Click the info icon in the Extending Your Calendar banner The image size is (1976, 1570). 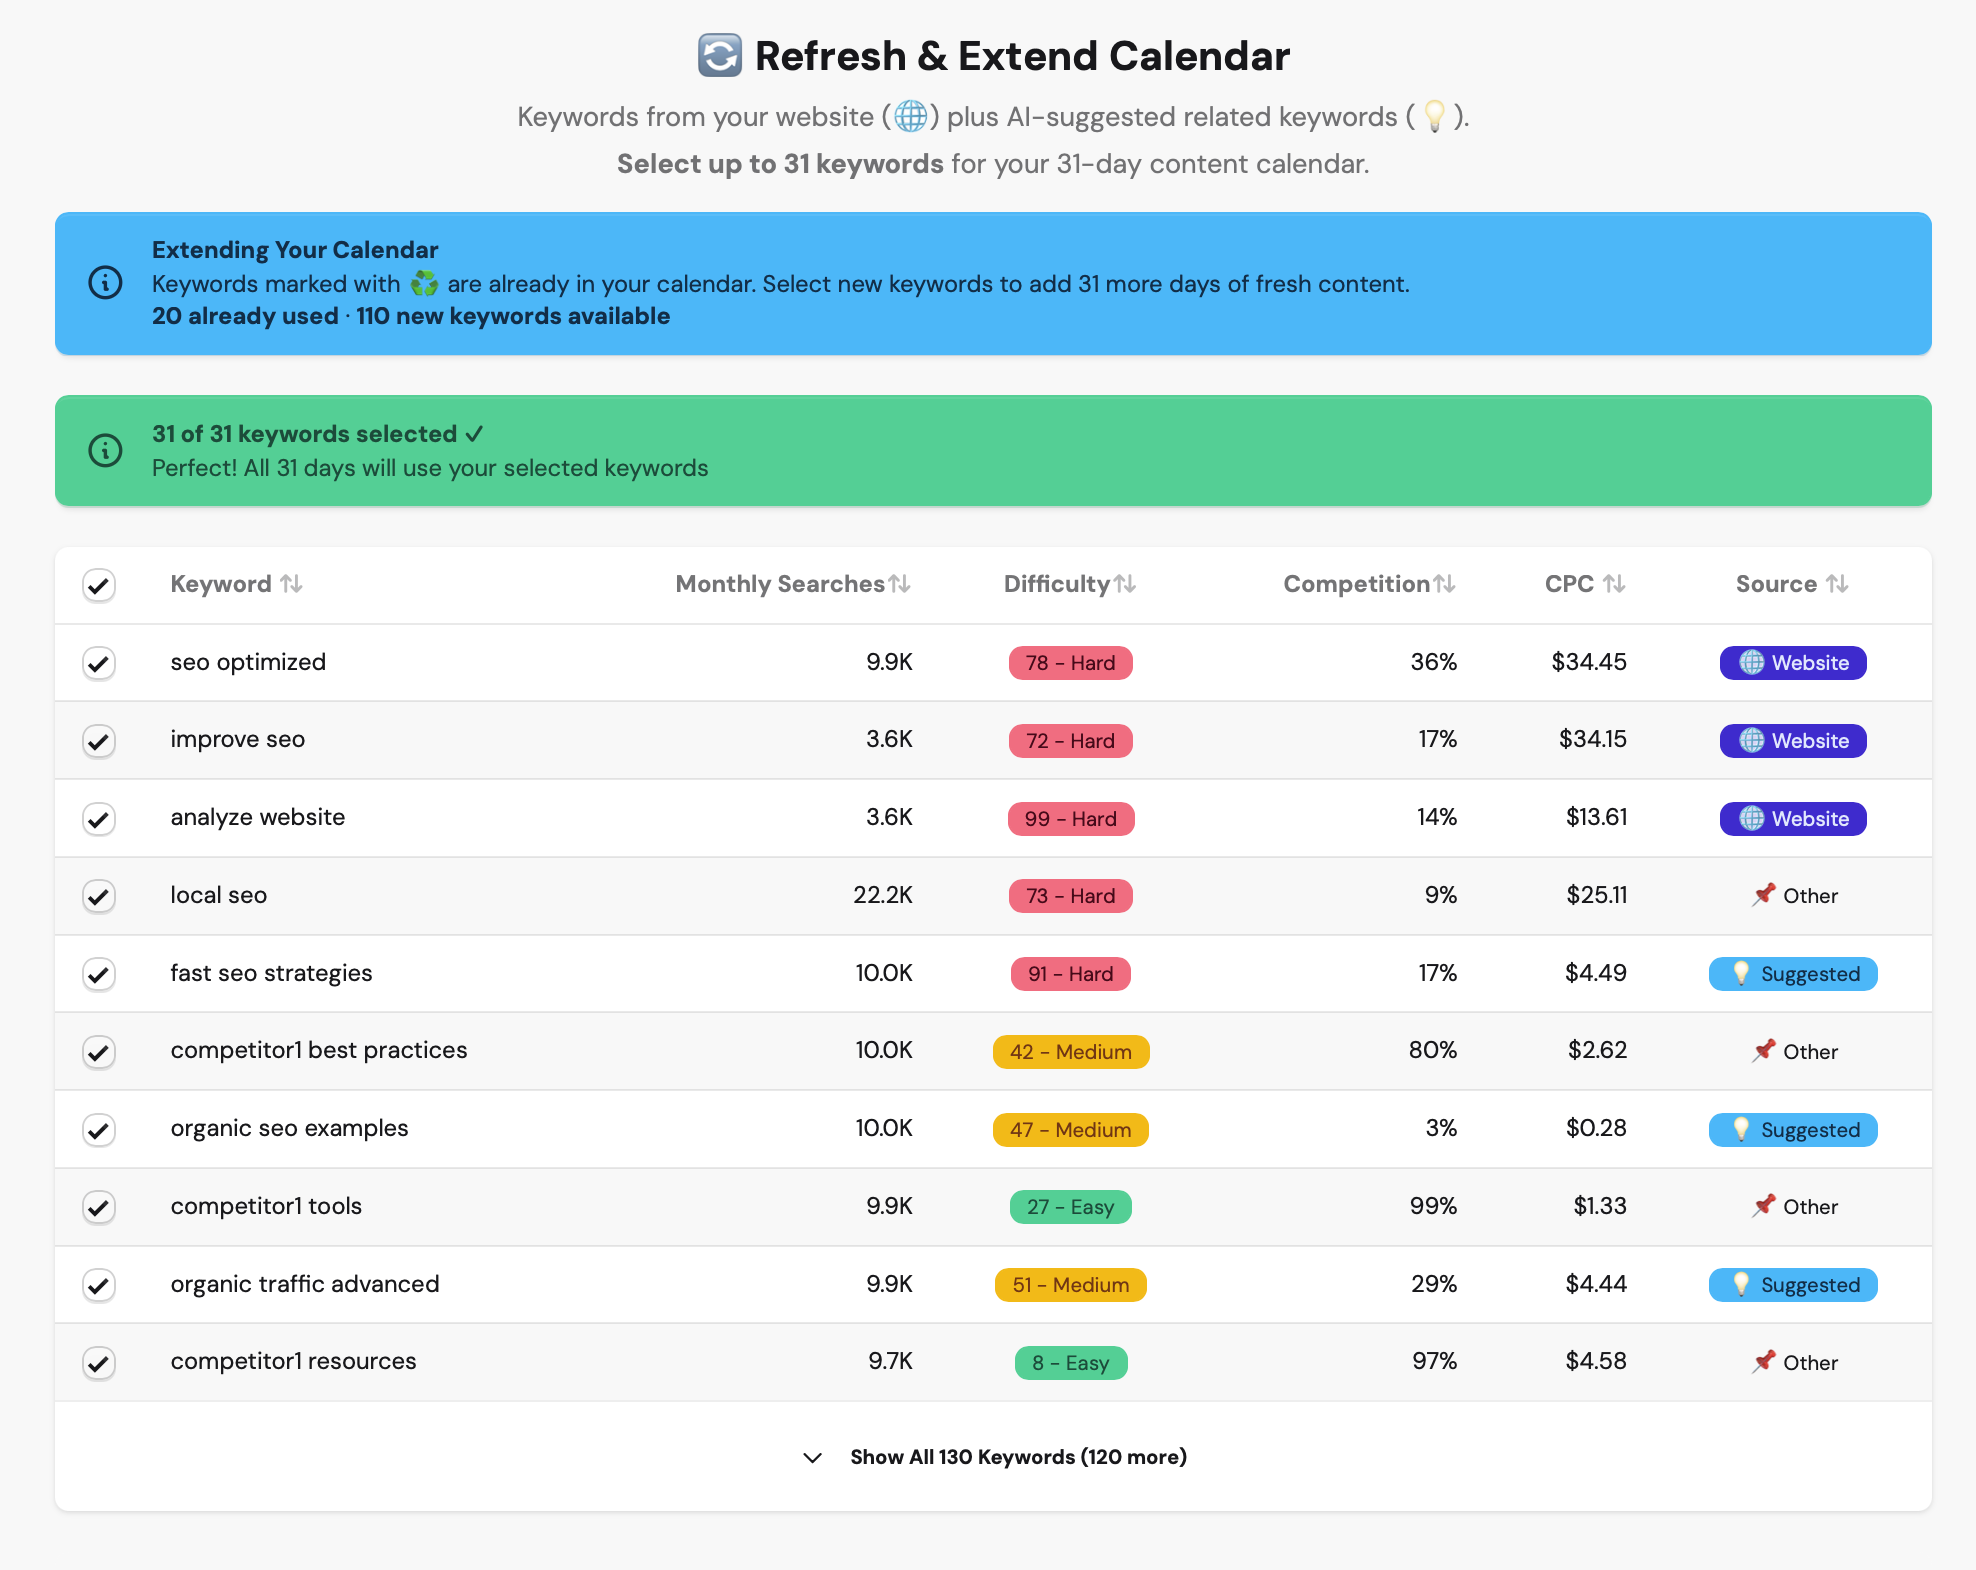click(x=105, y=283)
